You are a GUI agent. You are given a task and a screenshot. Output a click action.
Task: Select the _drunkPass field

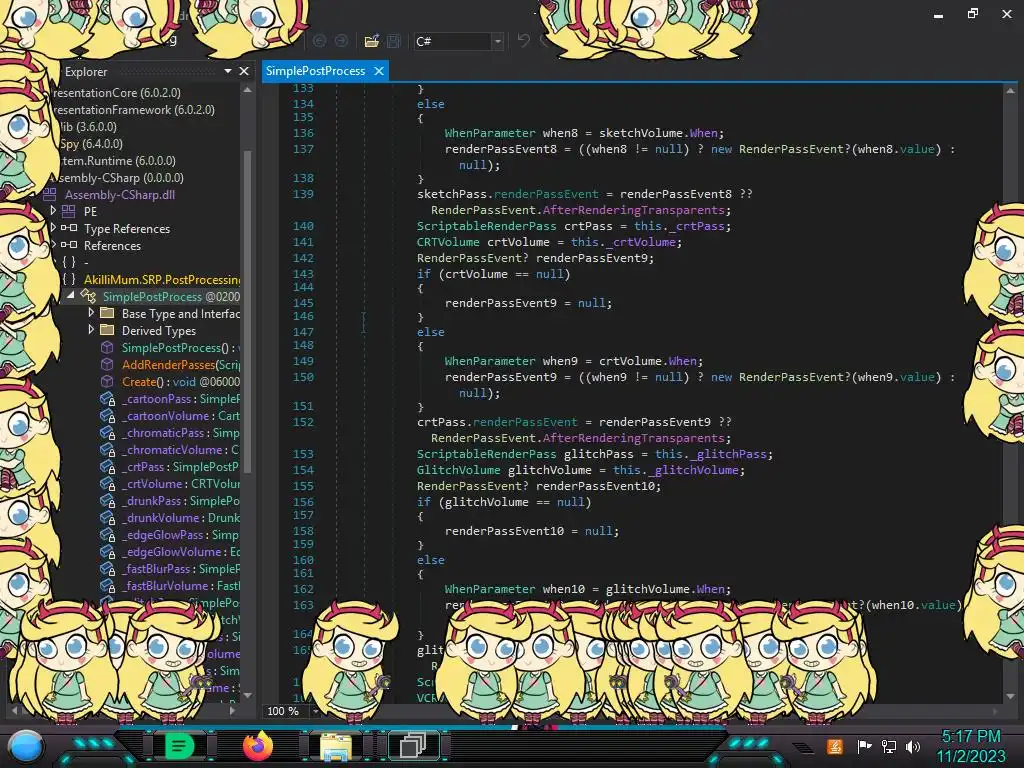point(180,500)
